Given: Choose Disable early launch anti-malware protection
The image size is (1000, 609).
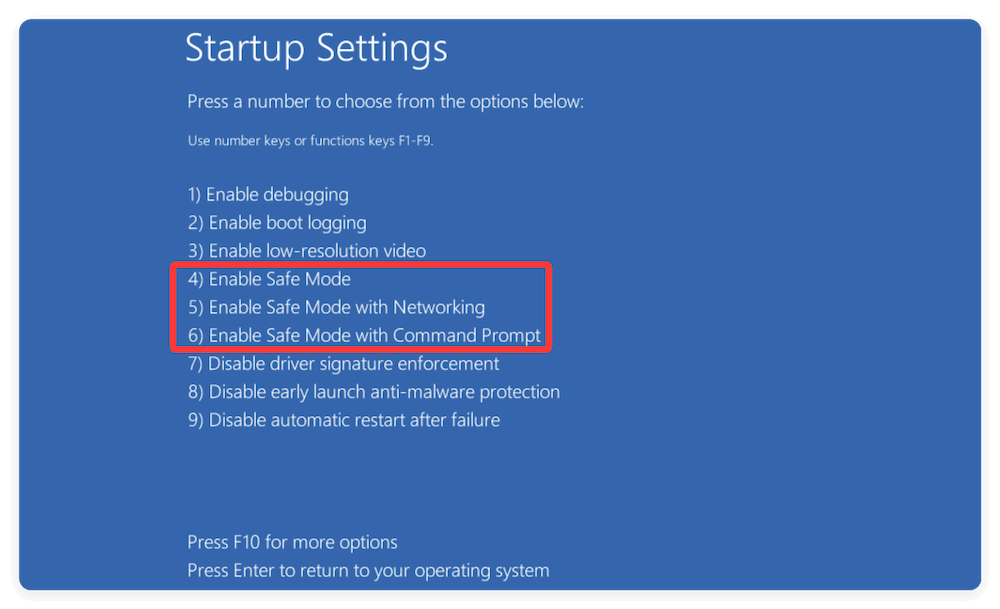Looking at the screenshot, I should point(374,392).
